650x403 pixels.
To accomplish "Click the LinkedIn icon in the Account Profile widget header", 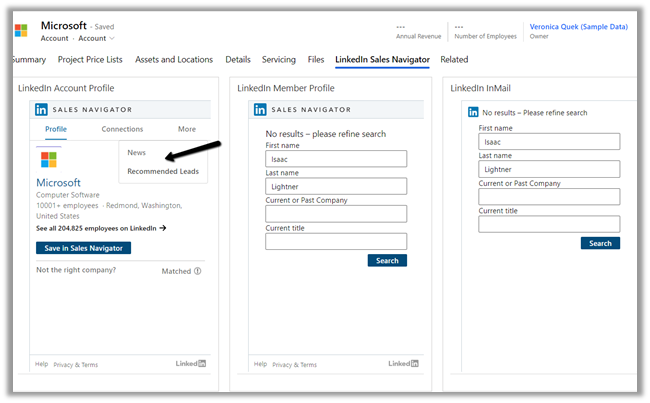I will point(42,109).
